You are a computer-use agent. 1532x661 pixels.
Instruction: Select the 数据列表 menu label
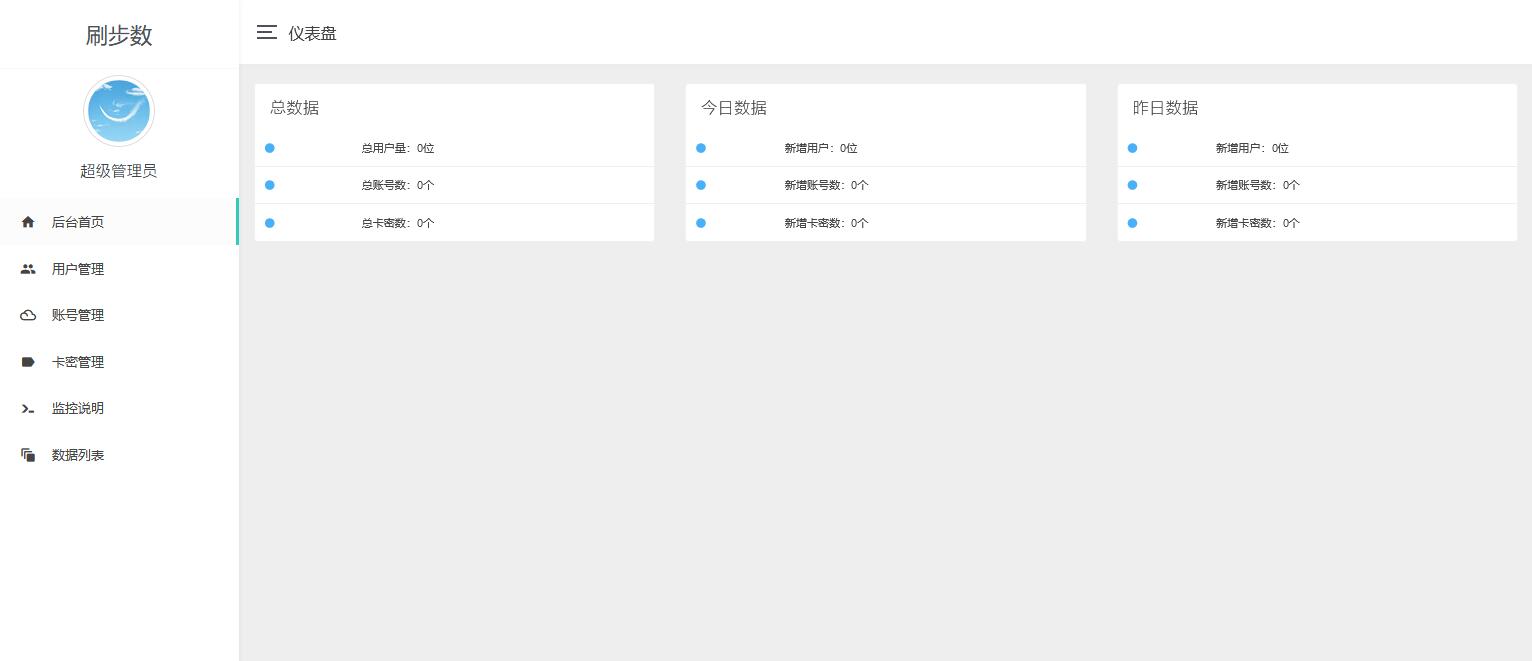78,455
